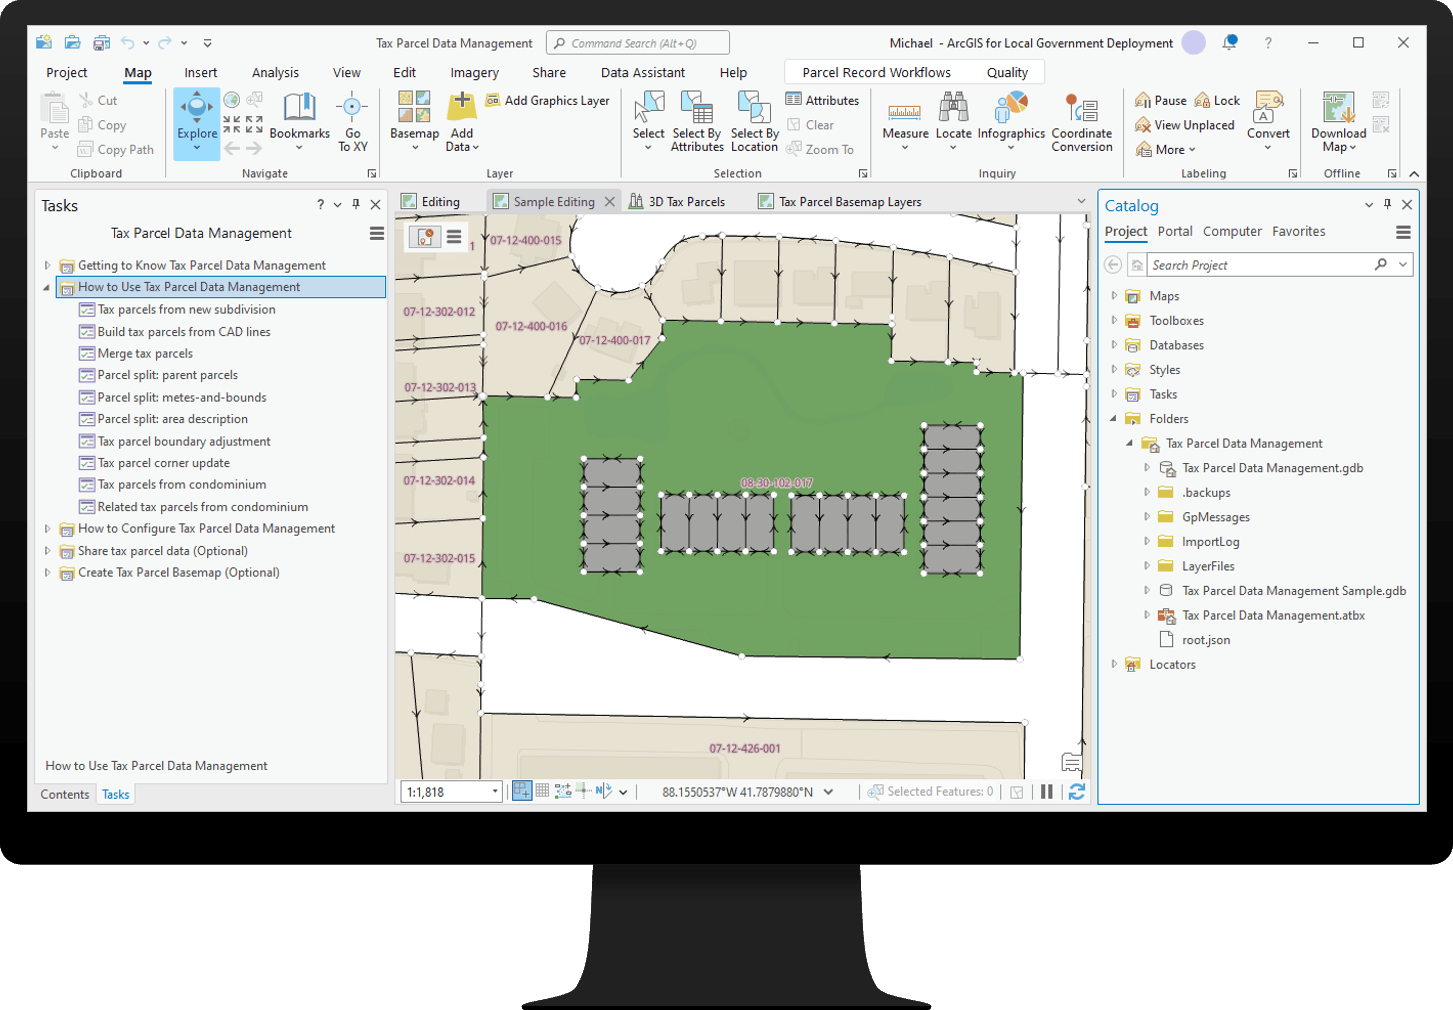Open Tax parcel boundary adjustment task
Image resolution: width=1453 pixels, height=1010 pixels.
[184, 441]
